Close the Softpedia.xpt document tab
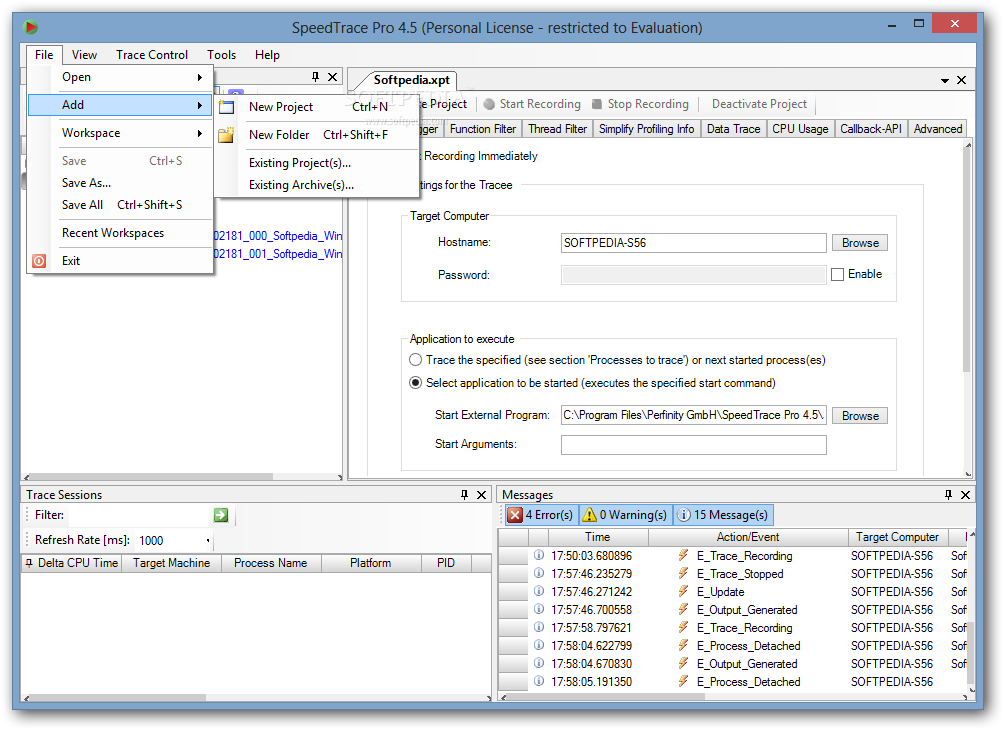The height and width of the screenshot is (730, 1004). coord(961,80)
